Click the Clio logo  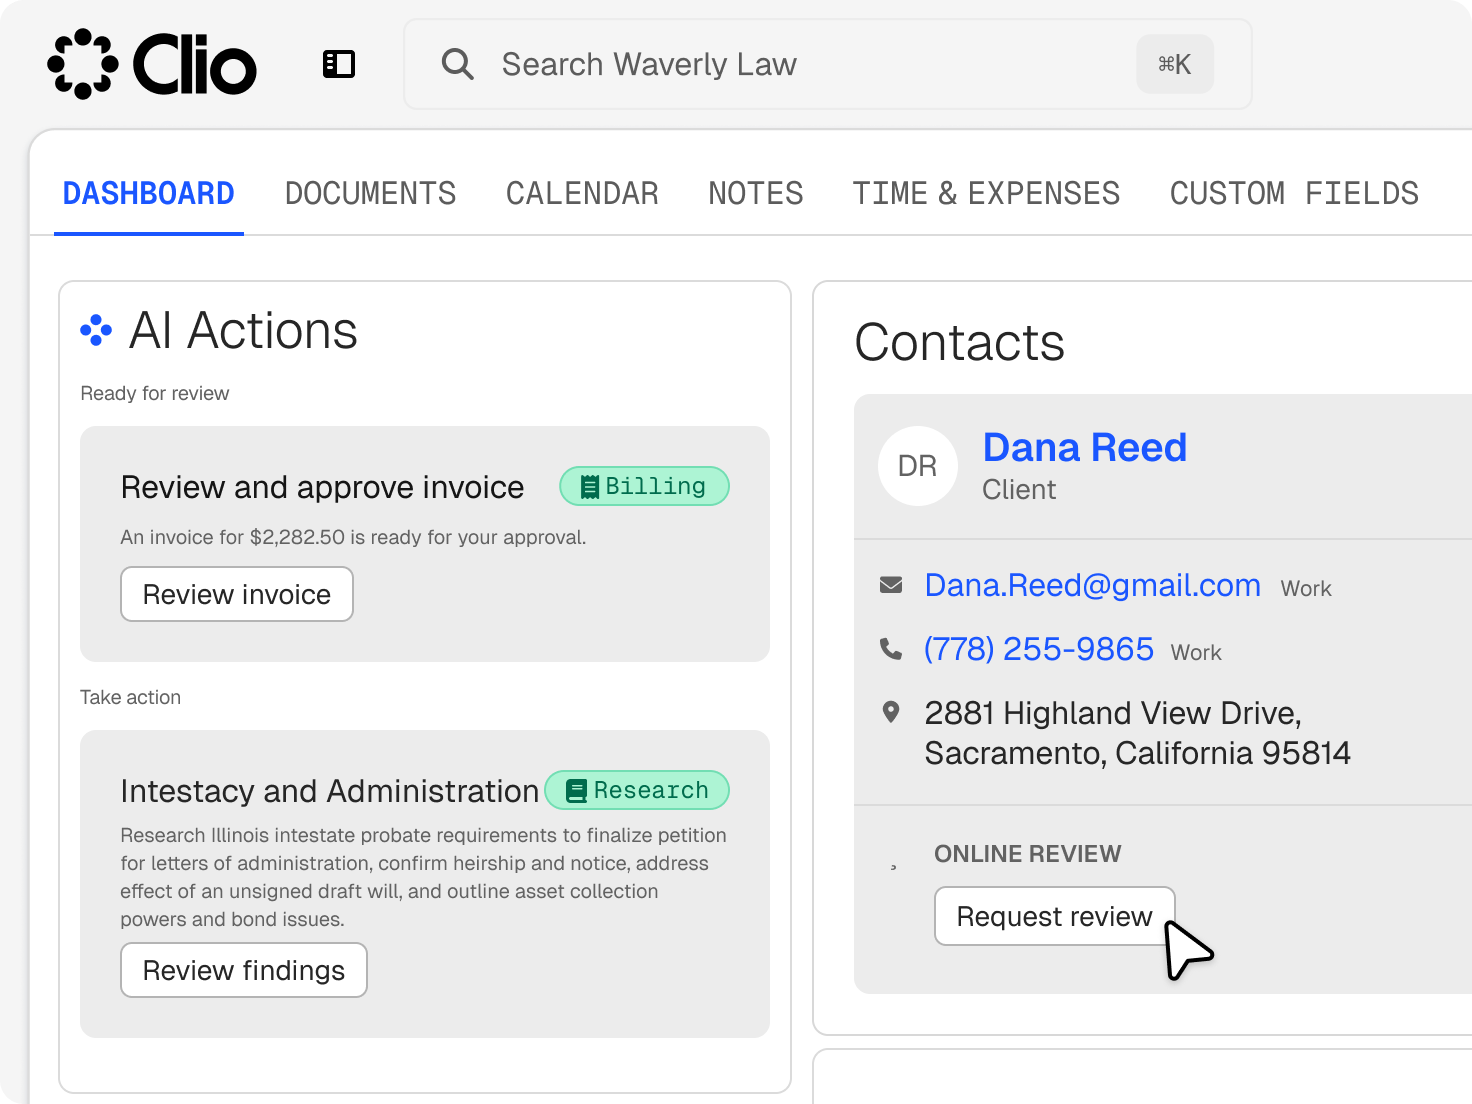click(x=152, y=64)
